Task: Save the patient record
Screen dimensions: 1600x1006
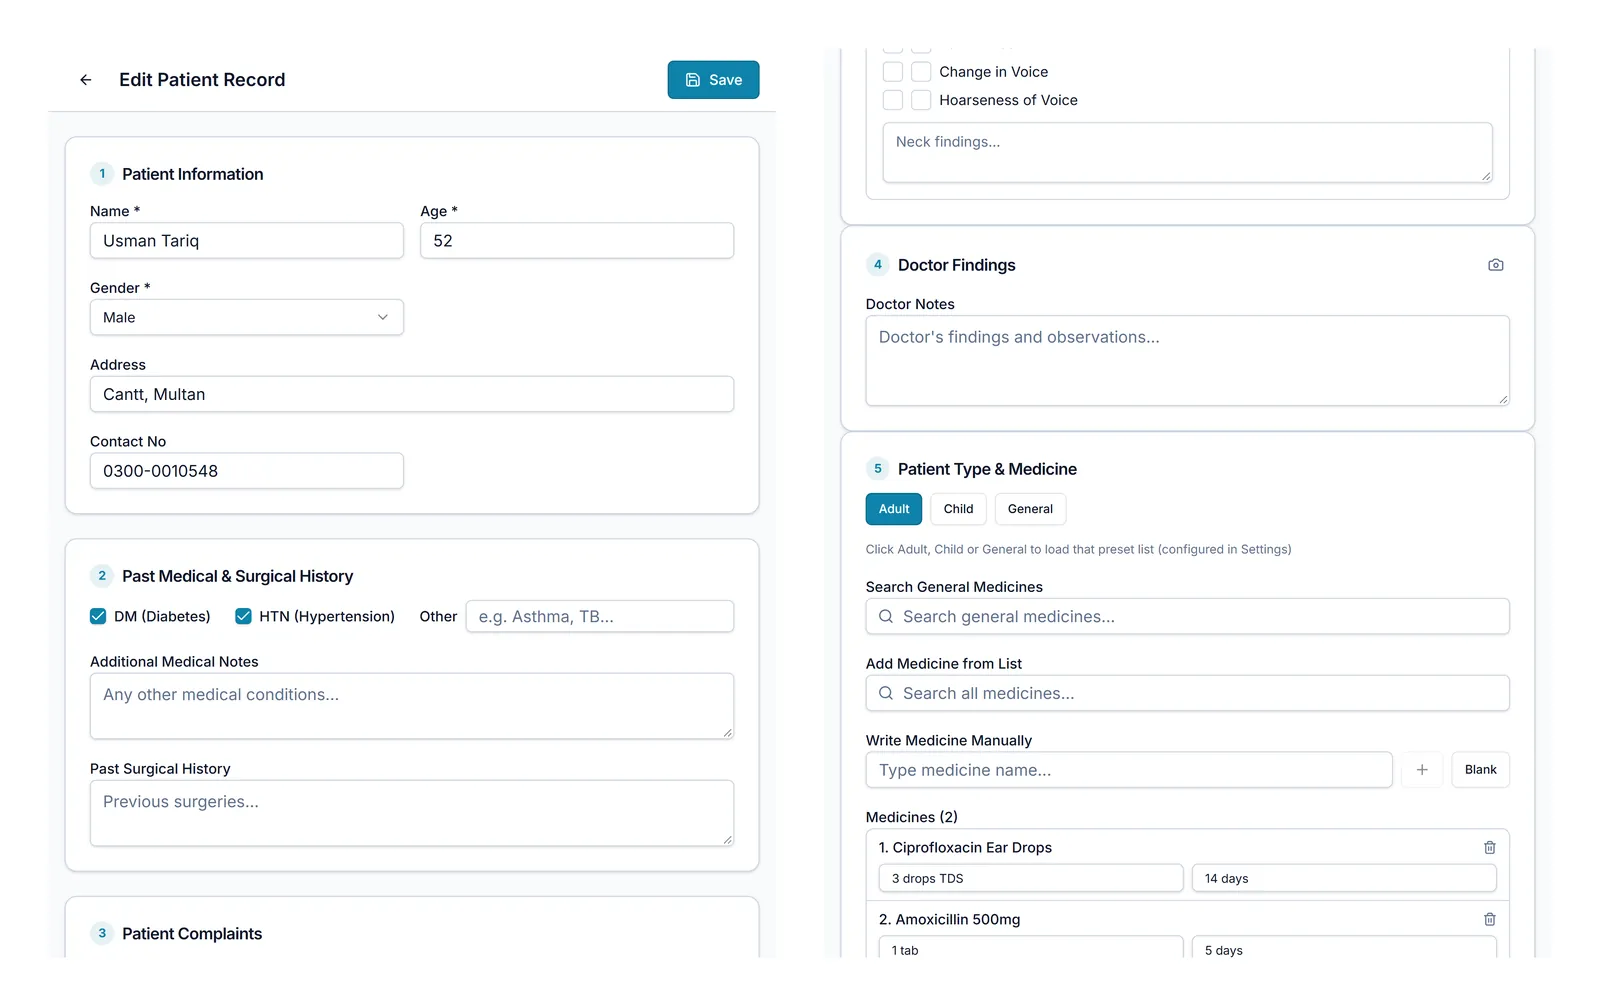Action: (x=713, y=80)
